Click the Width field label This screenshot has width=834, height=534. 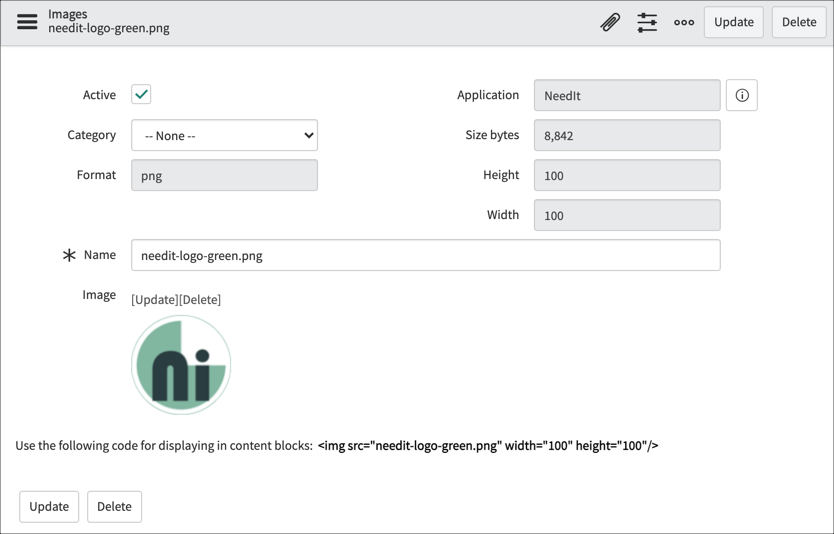pyautogui.click(x=503, y=215)
